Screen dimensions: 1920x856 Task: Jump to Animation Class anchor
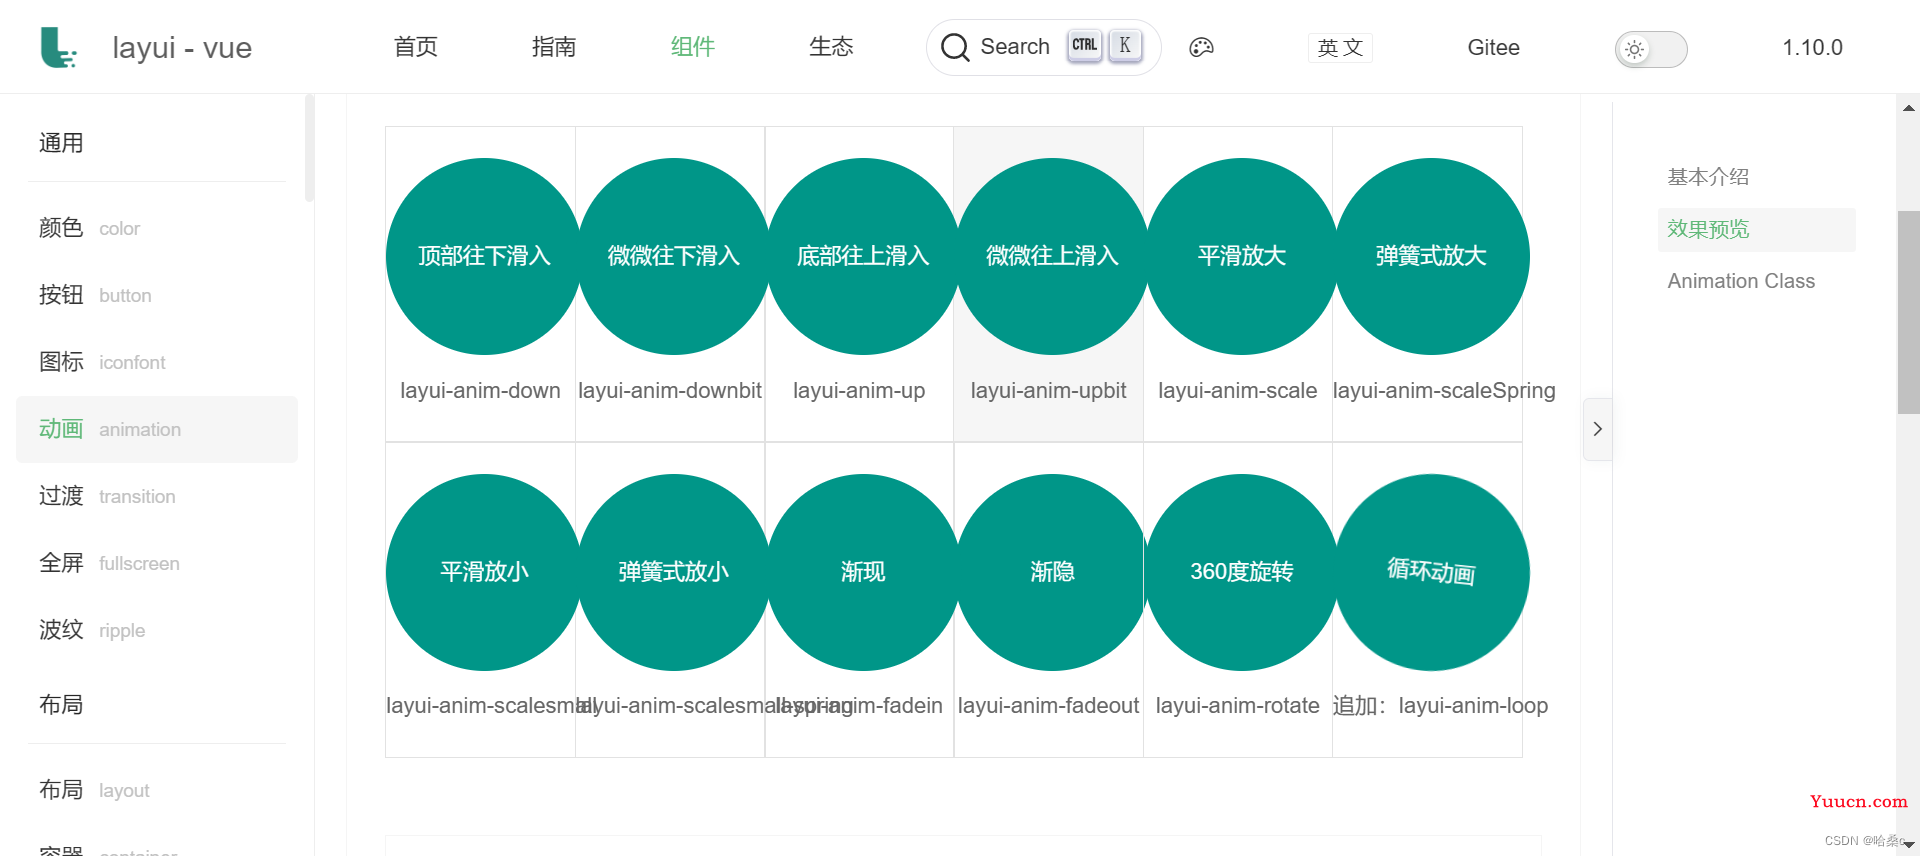click(1741, 281)
